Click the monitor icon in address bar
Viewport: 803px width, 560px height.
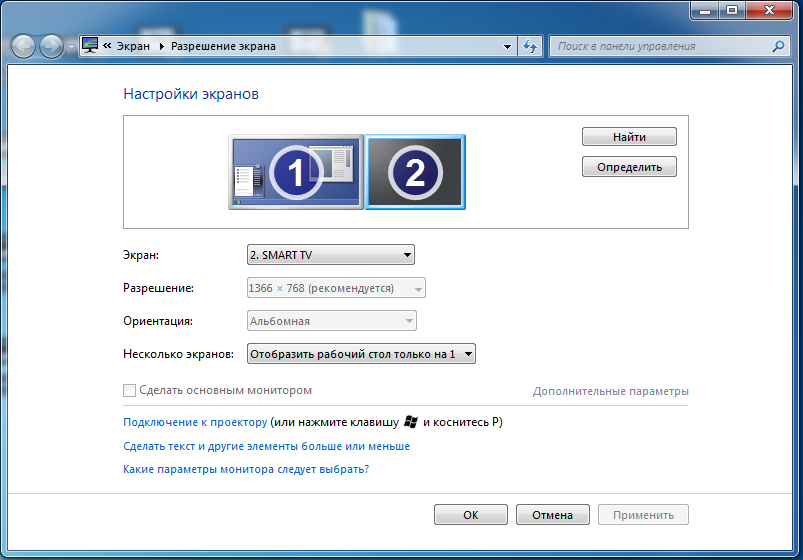[90, 46]
